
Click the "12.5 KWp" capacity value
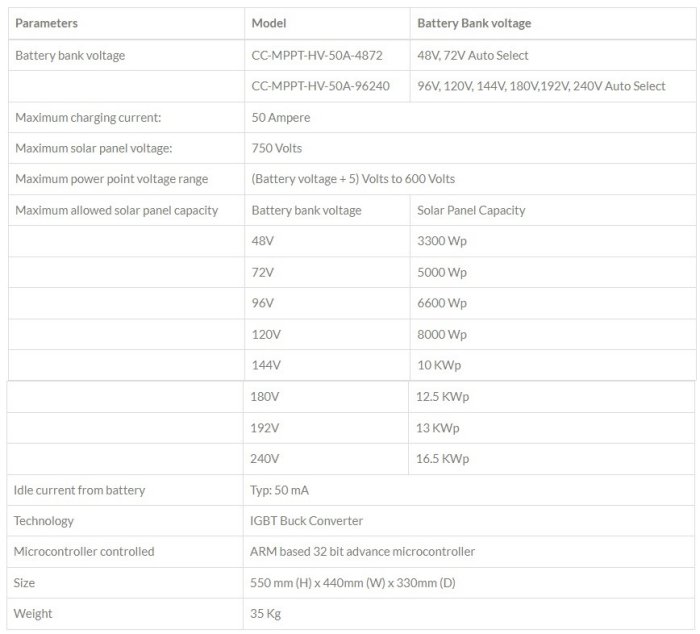point(442,397)
